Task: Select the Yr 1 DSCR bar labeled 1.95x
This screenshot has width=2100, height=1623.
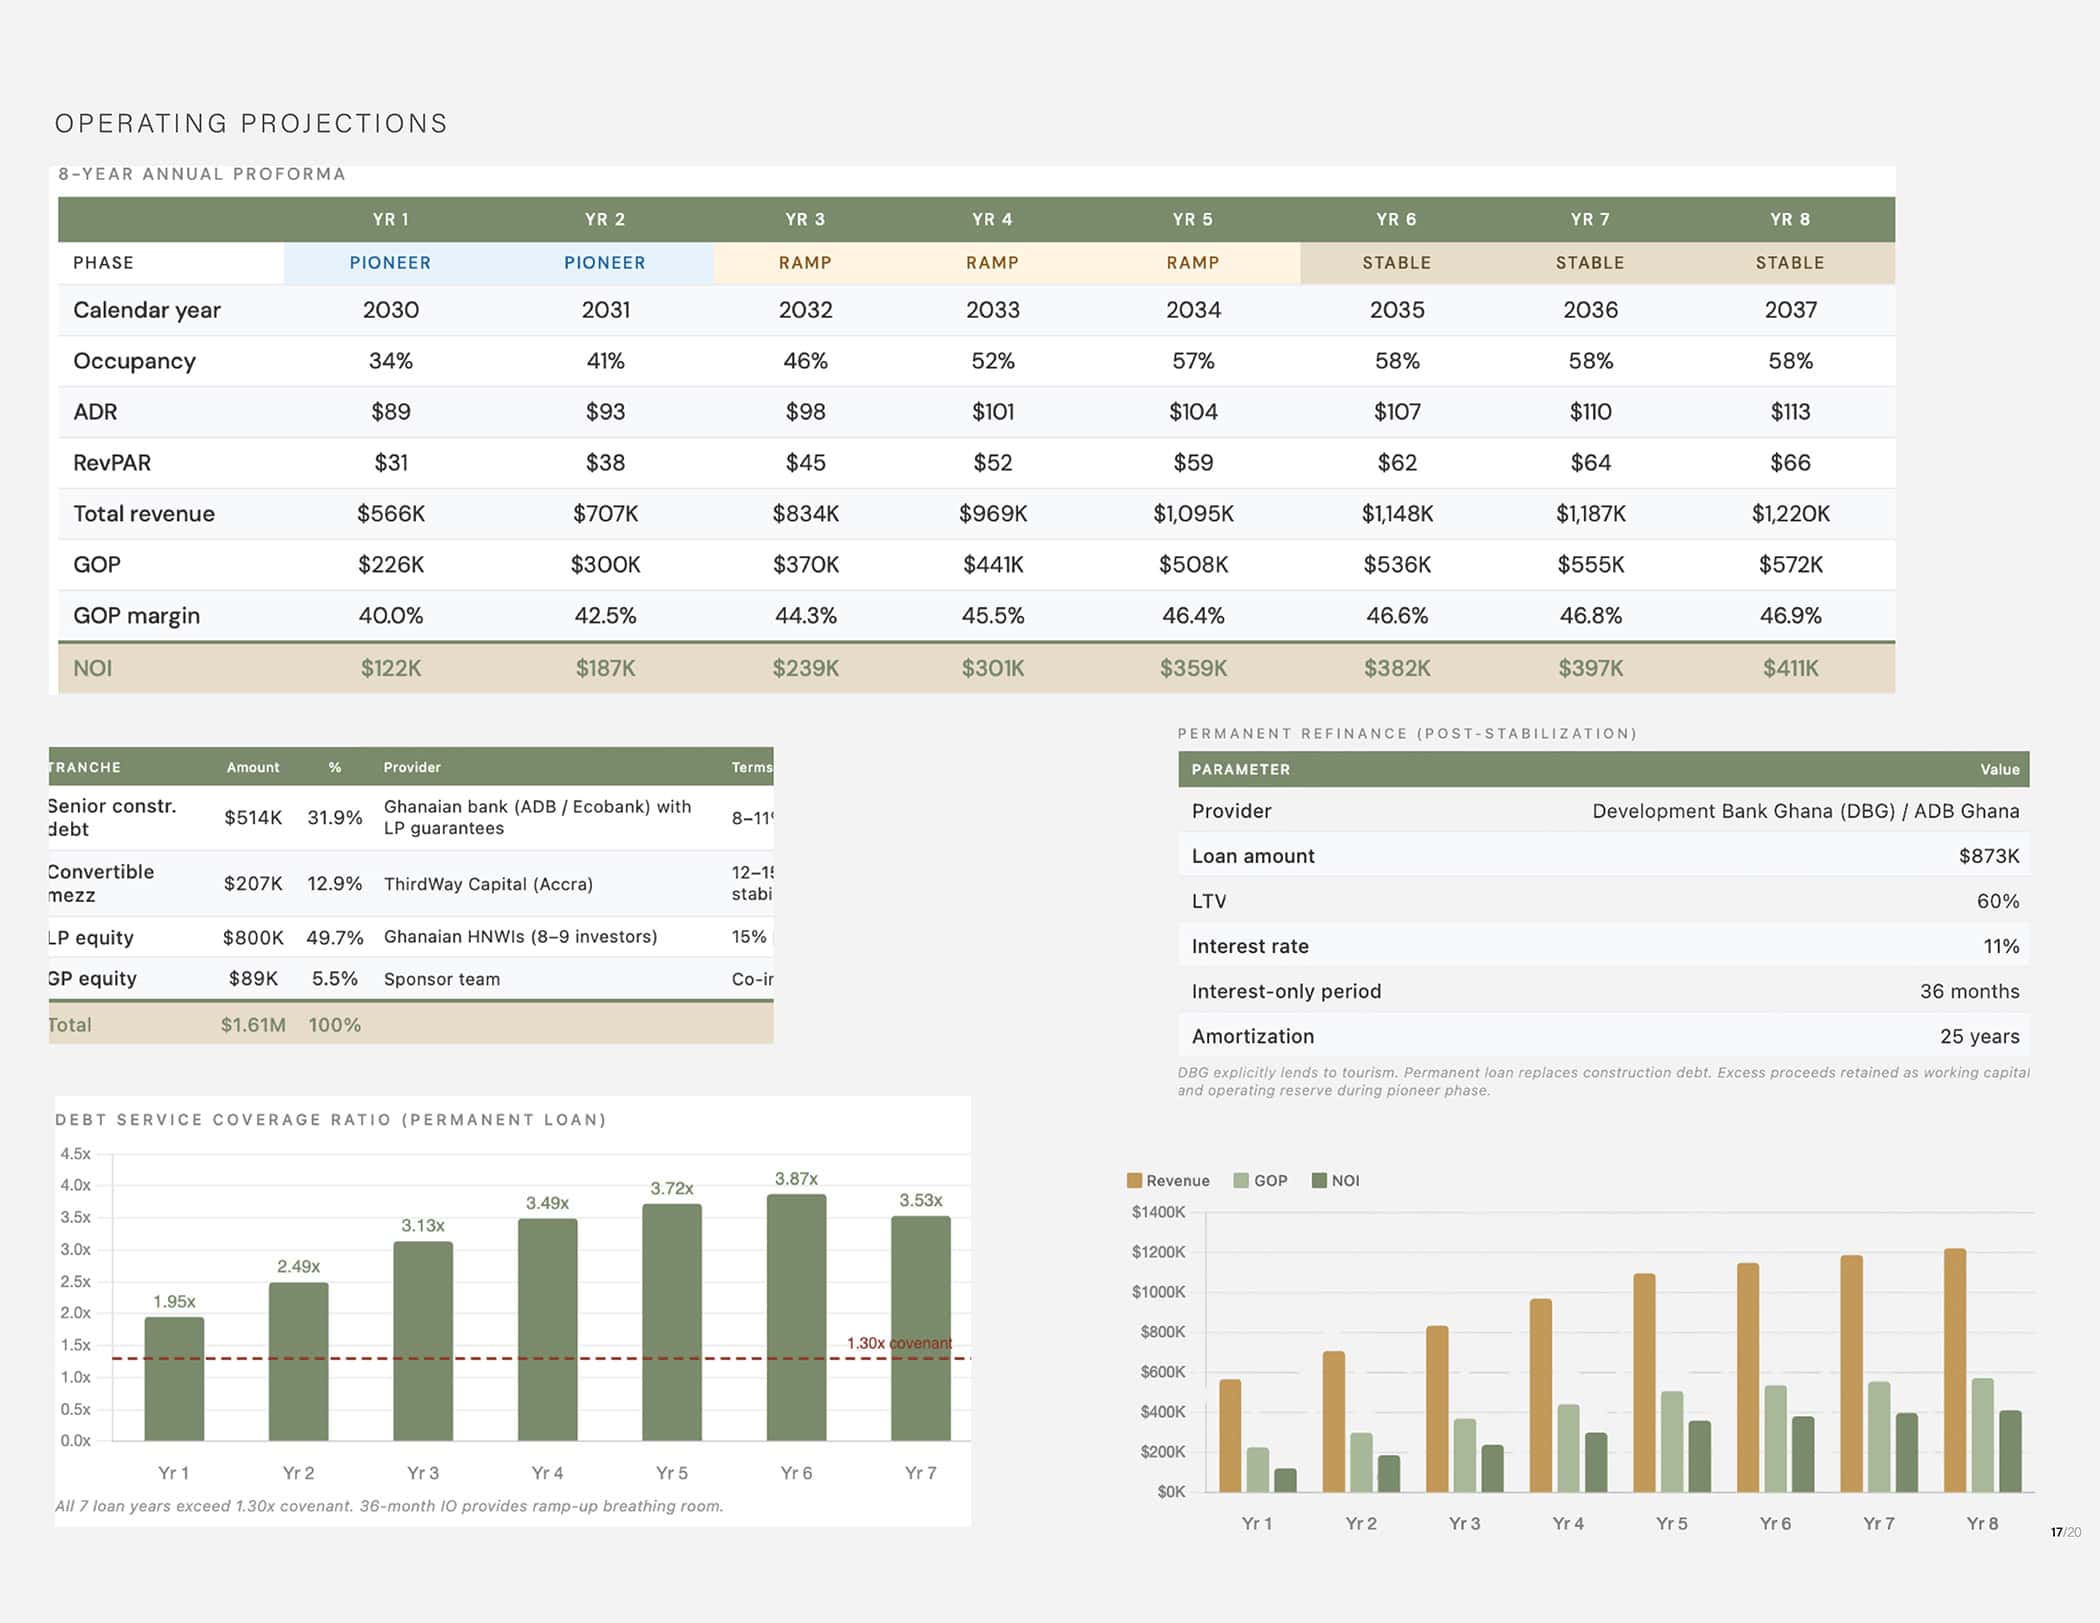Action: [x=174, y=1379]
